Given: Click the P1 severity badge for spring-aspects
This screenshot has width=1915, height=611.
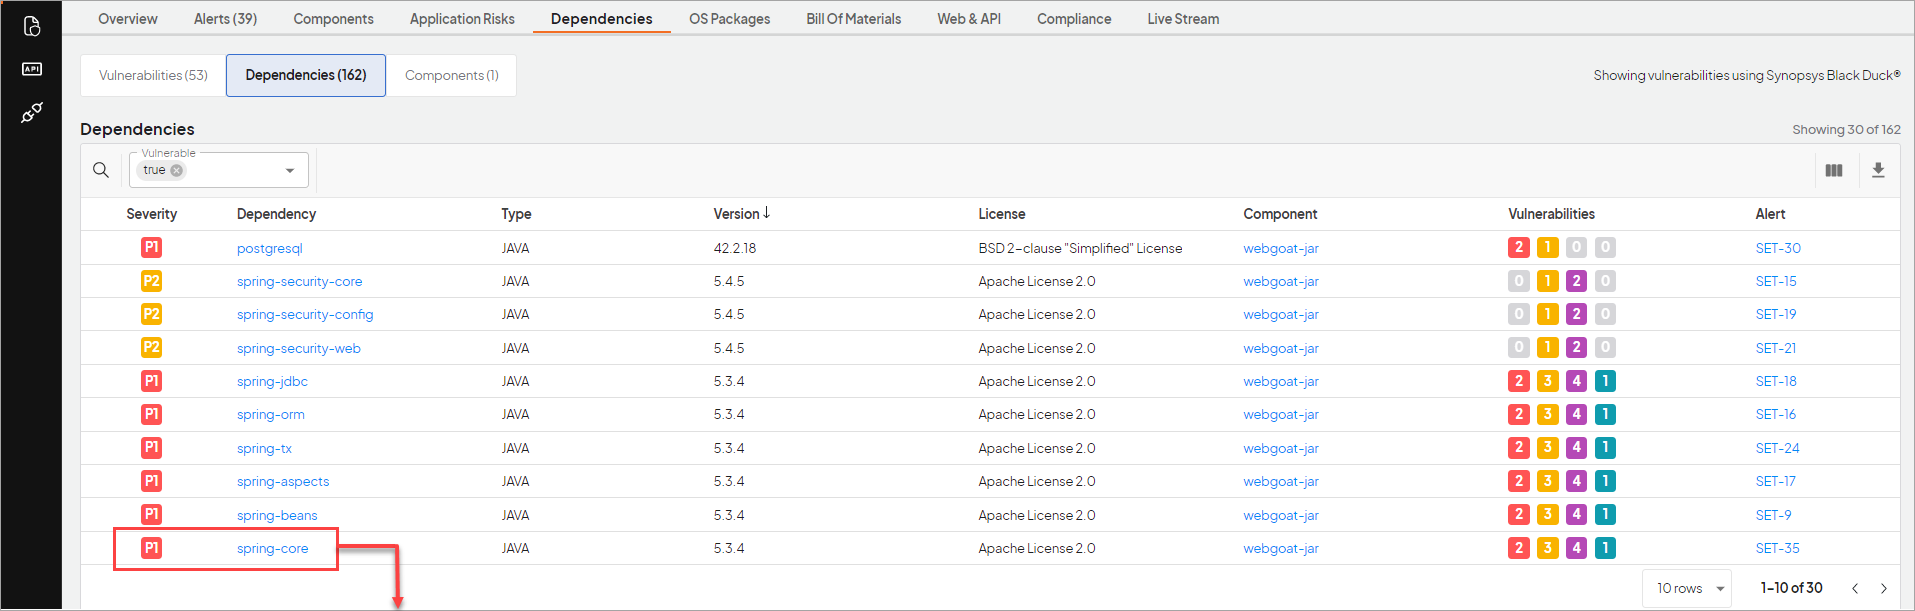Looking at the screenshot, I should 151,481.
